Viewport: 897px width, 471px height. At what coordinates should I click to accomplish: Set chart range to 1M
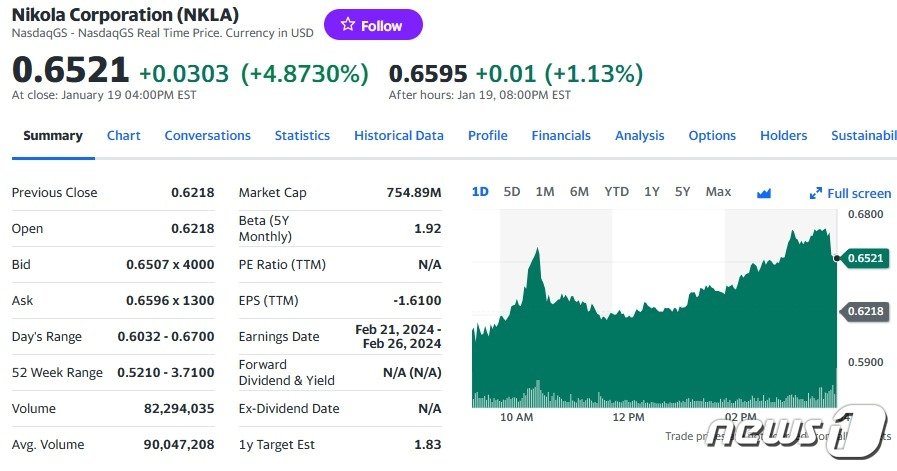tap(545, 192)
